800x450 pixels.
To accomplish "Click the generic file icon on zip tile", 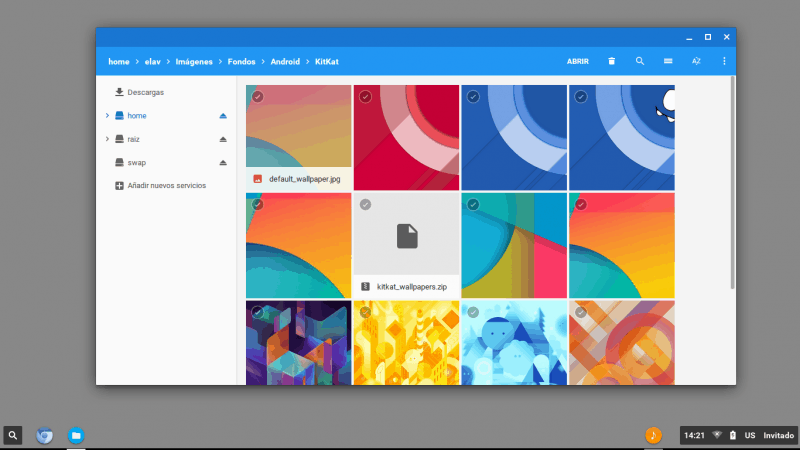I will pos(407,236).
